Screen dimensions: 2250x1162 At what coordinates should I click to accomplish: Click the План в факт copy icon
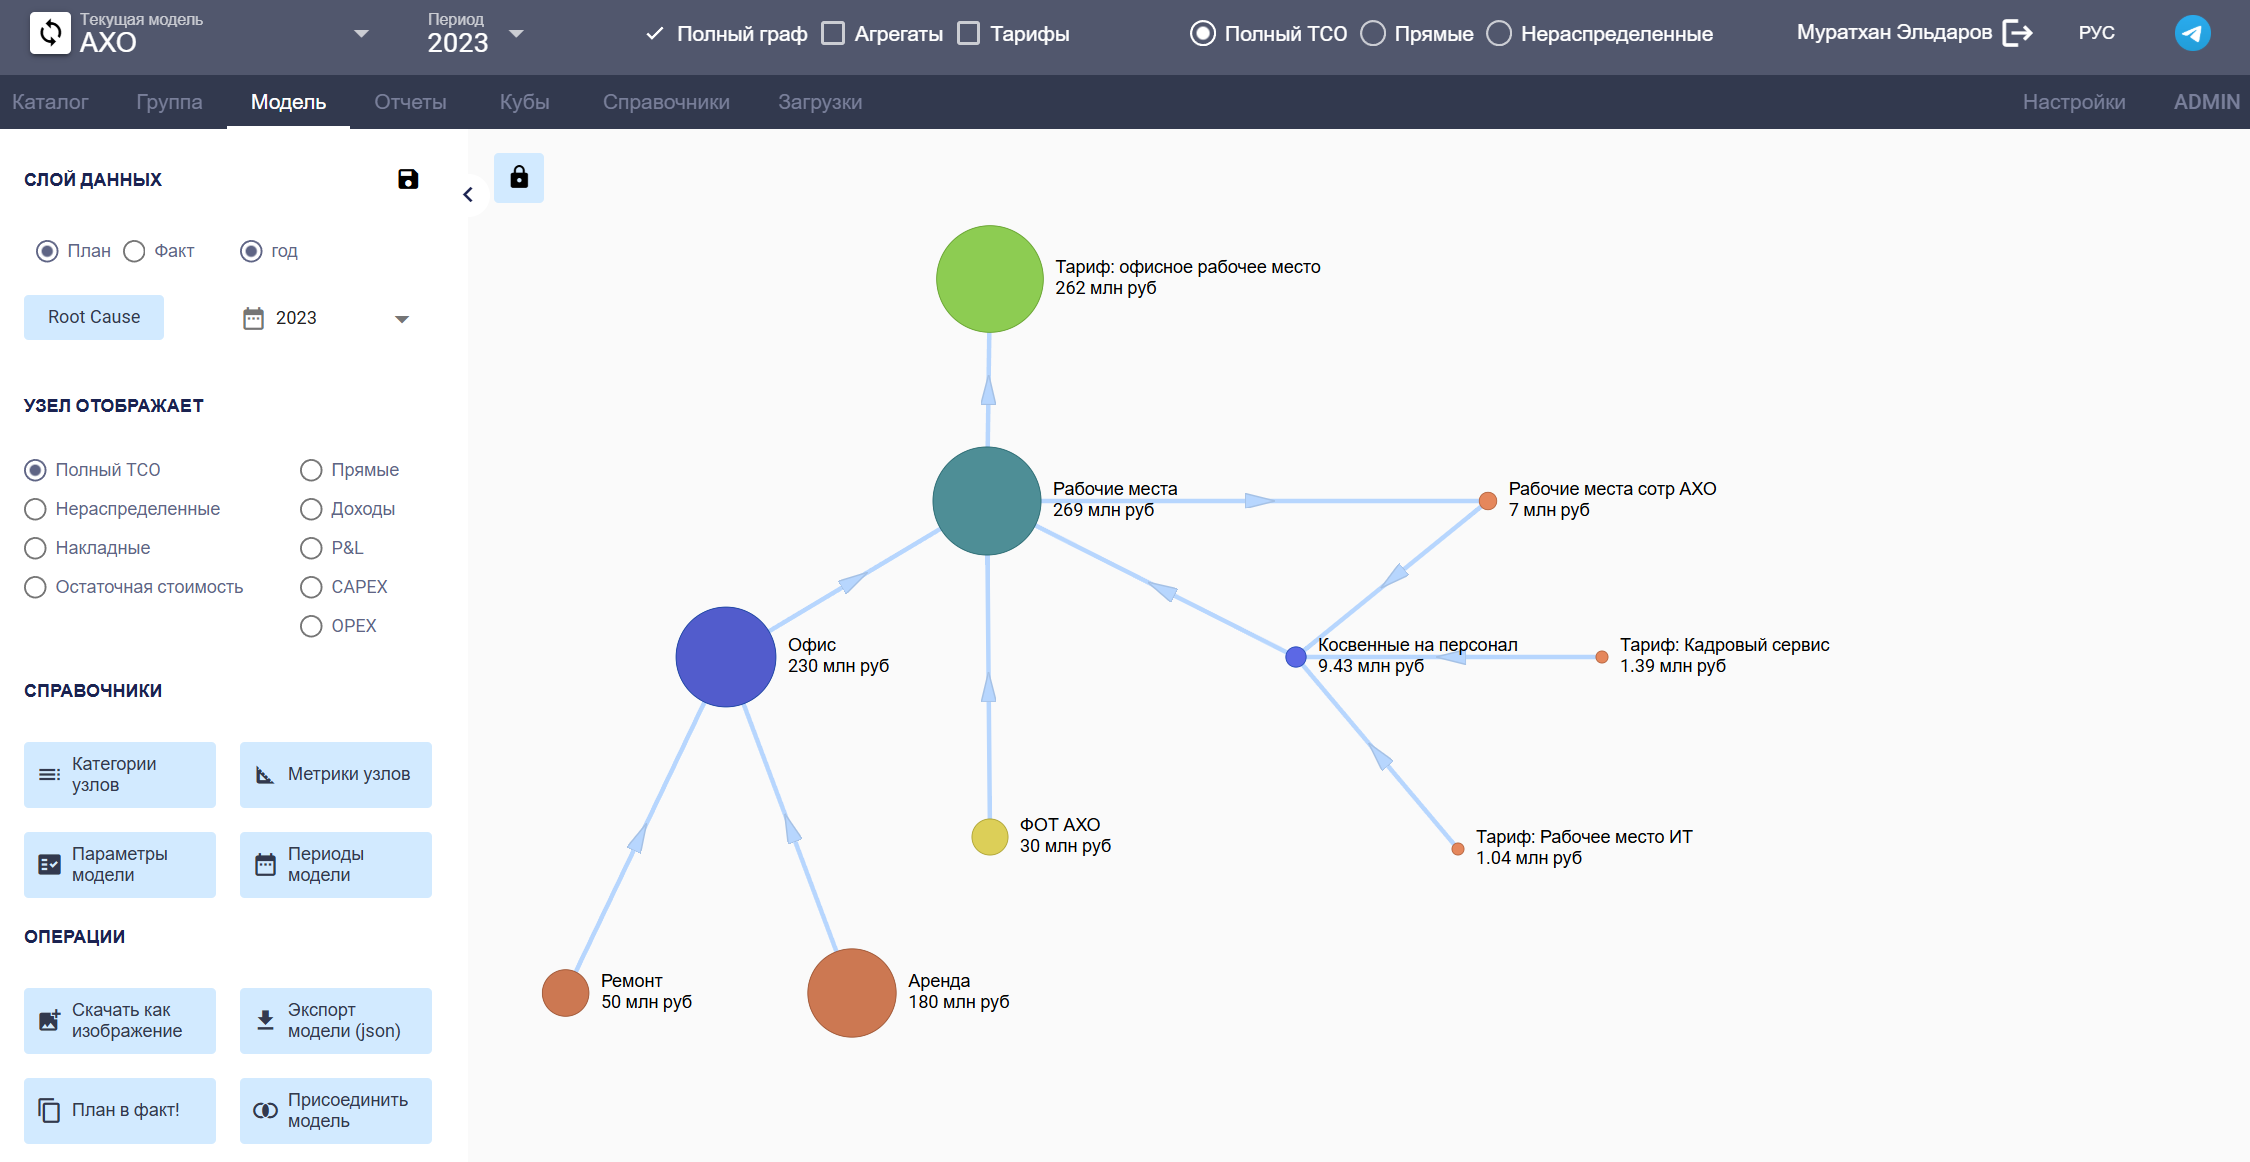pos(49,1110)
